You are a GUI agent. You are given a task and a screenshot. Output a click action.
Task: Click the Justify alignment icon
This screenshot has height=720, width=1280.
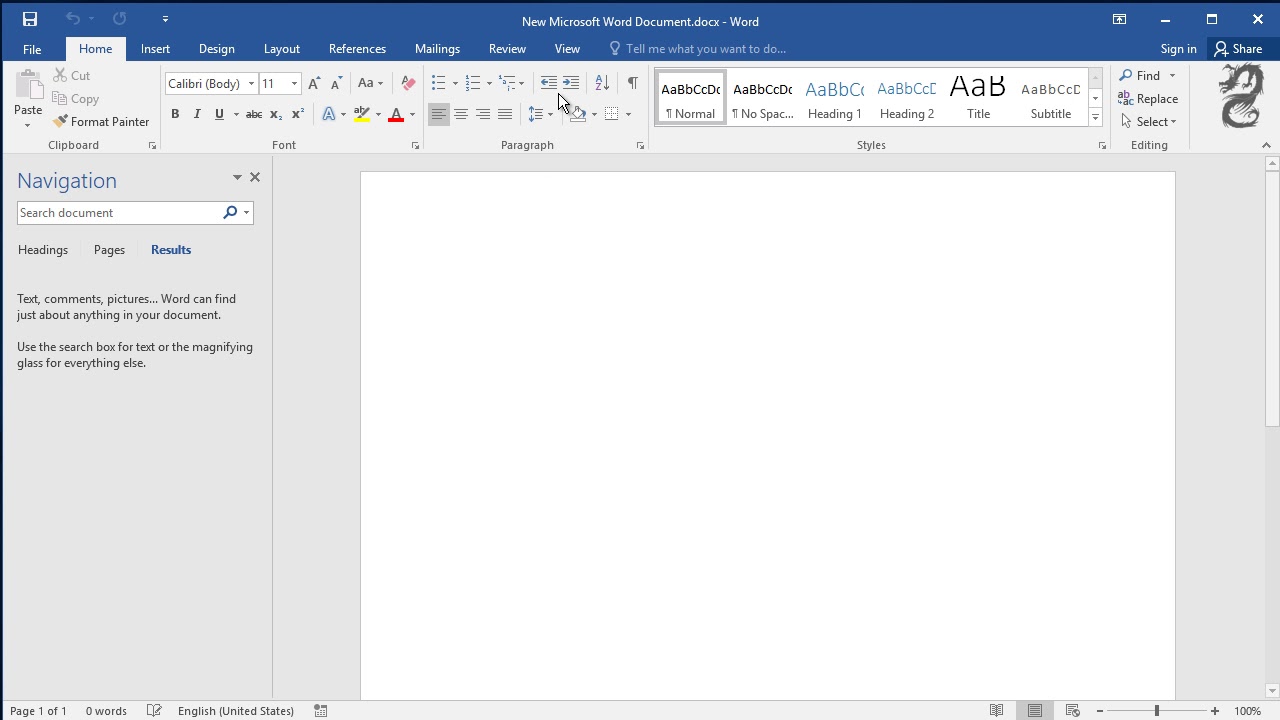pos(505,114)
